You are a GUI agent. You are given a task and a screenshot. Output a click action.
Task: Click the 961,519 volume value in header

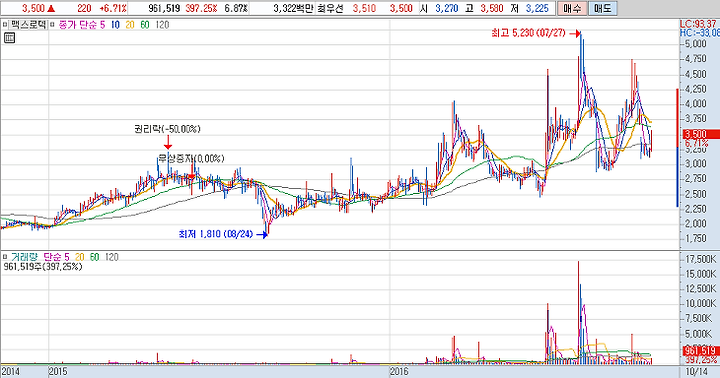click(164, 8)
